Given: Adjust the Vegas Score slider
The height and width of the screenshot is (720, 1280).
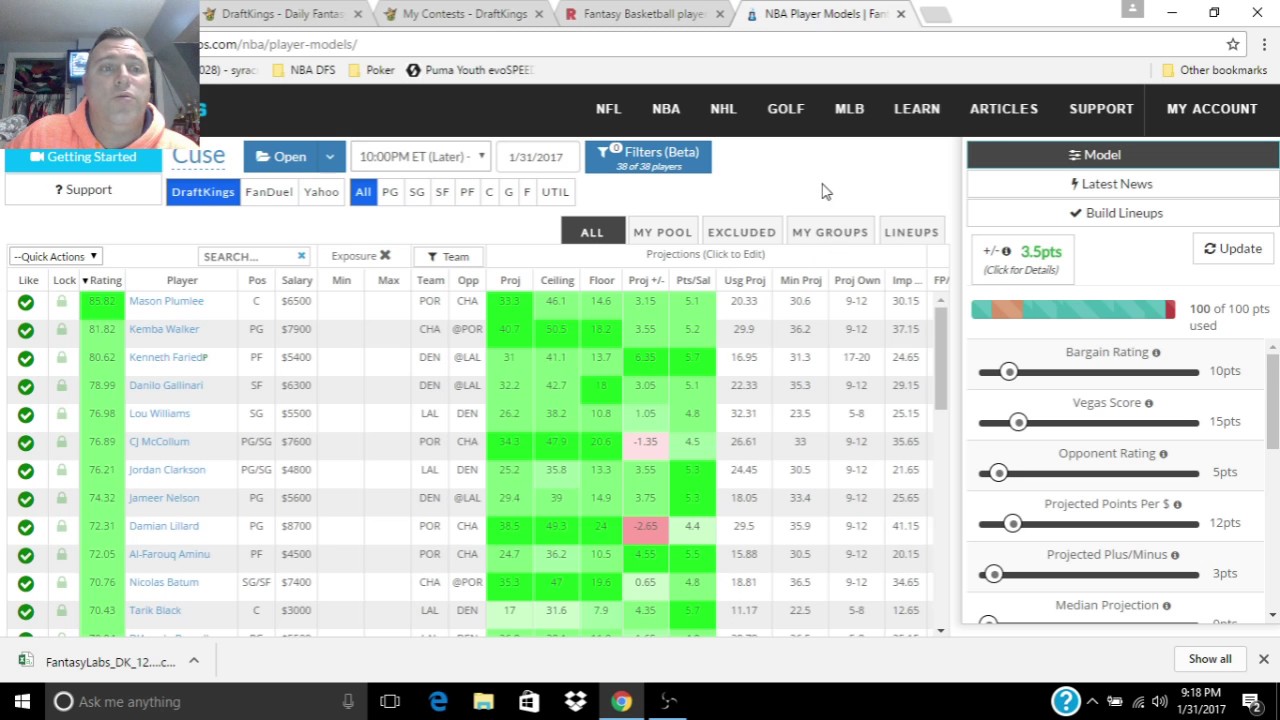Looking at the screenshot, I should pos(1018,422).
